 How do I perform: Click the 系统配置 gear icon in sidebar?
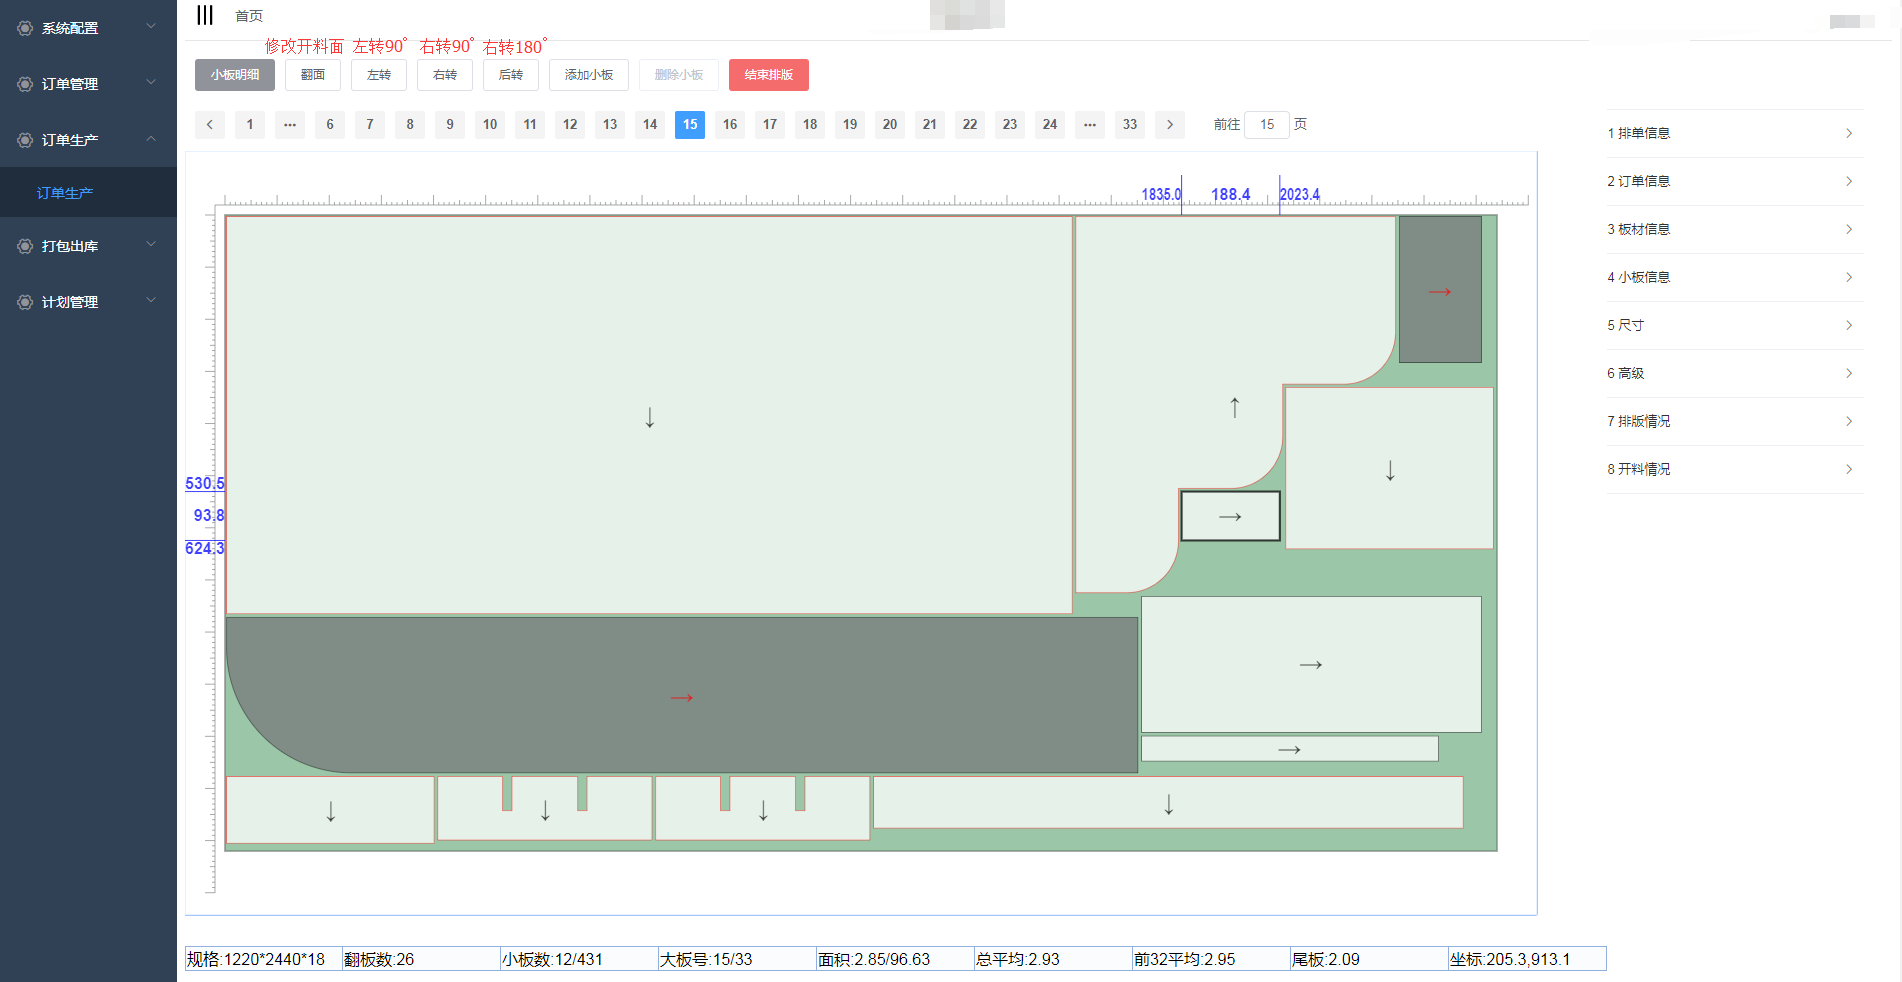(25, 28)
